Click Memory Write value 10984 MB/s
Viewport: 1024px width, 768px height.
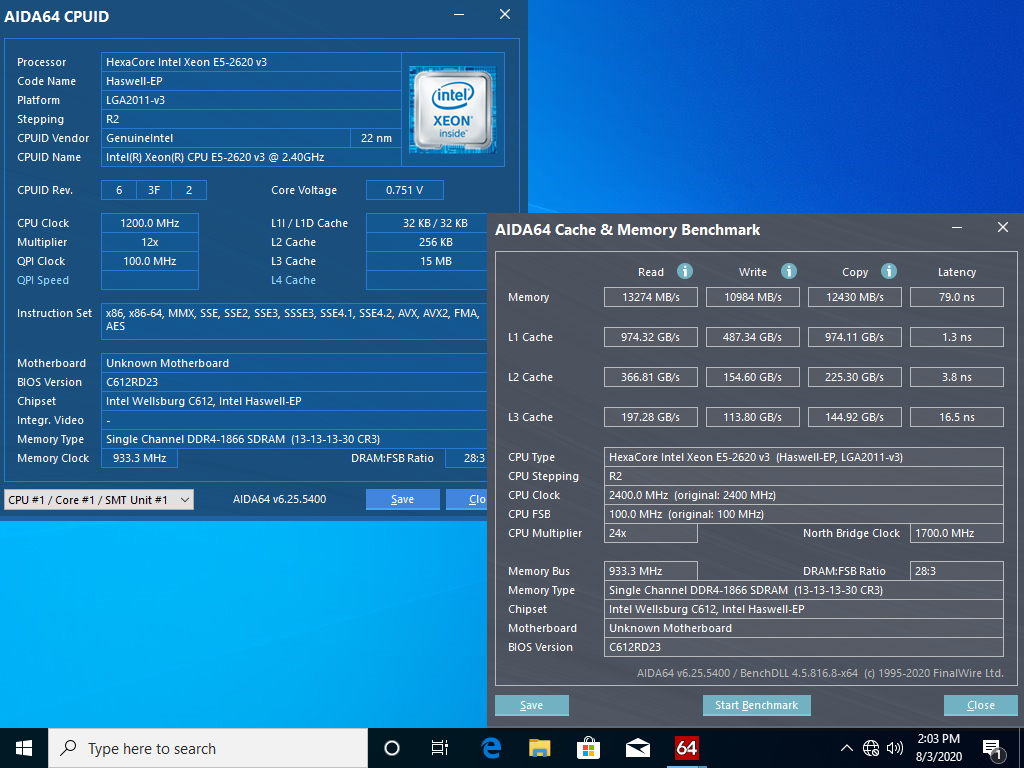(x=752, y=297)
